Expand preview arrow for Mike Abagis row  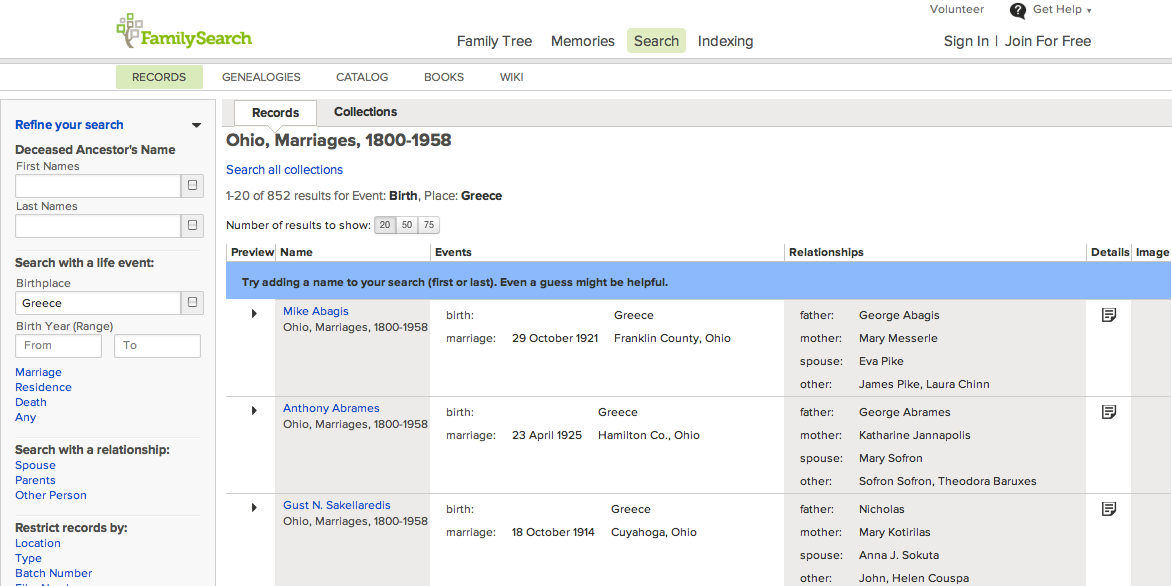pos(254,314)
